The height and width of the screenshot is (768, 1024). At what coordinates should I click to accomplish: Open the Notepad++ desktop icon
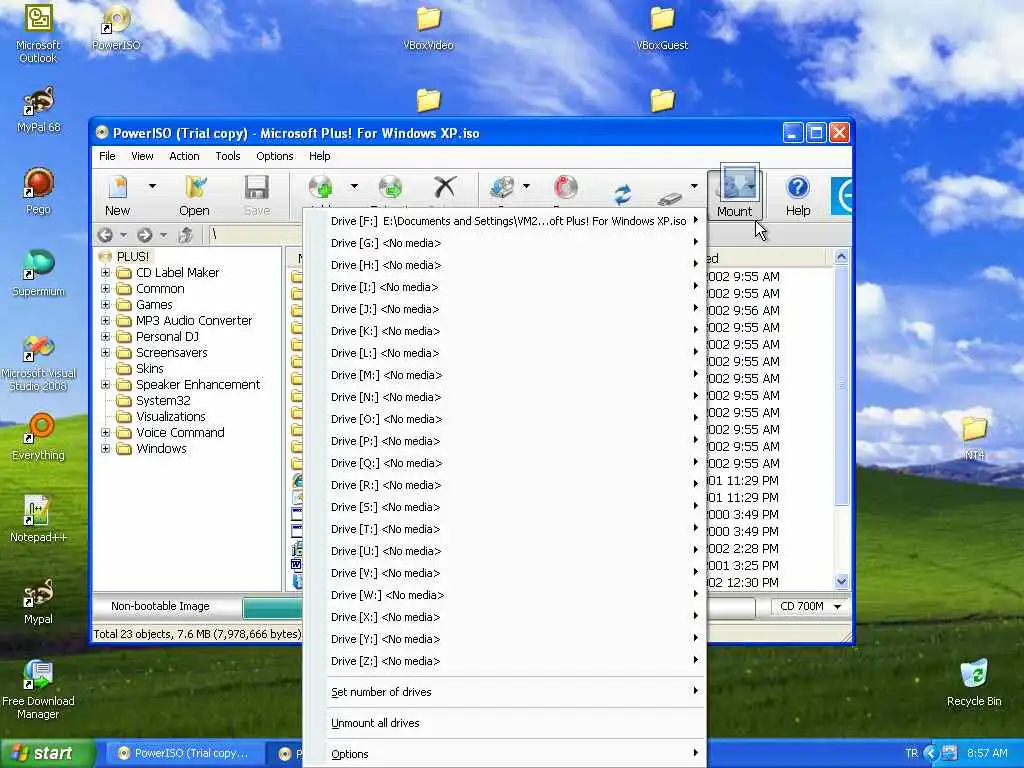[38, 519]
